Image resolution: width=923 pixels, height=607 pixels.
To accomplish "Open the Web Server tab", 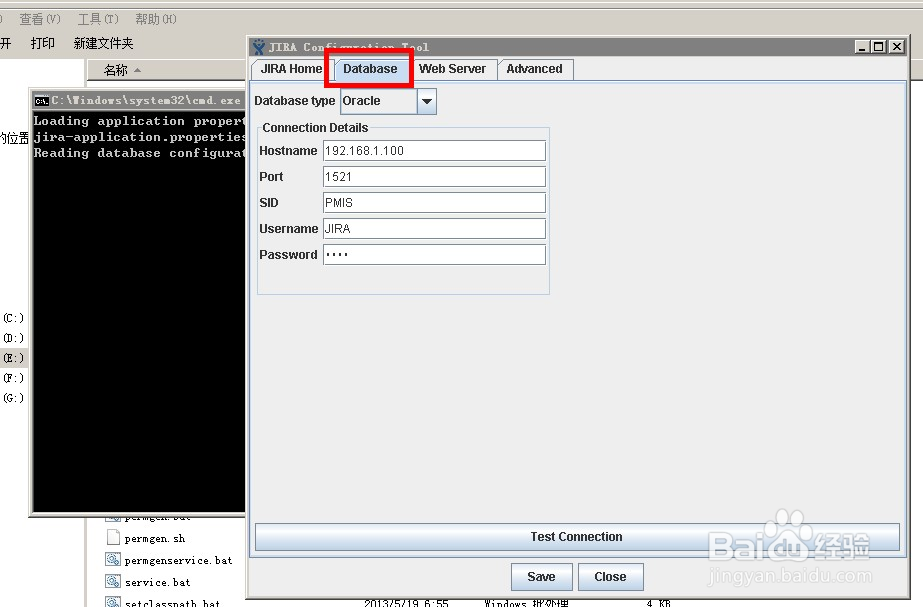I will pyautogui.click(x=452, y=69).
